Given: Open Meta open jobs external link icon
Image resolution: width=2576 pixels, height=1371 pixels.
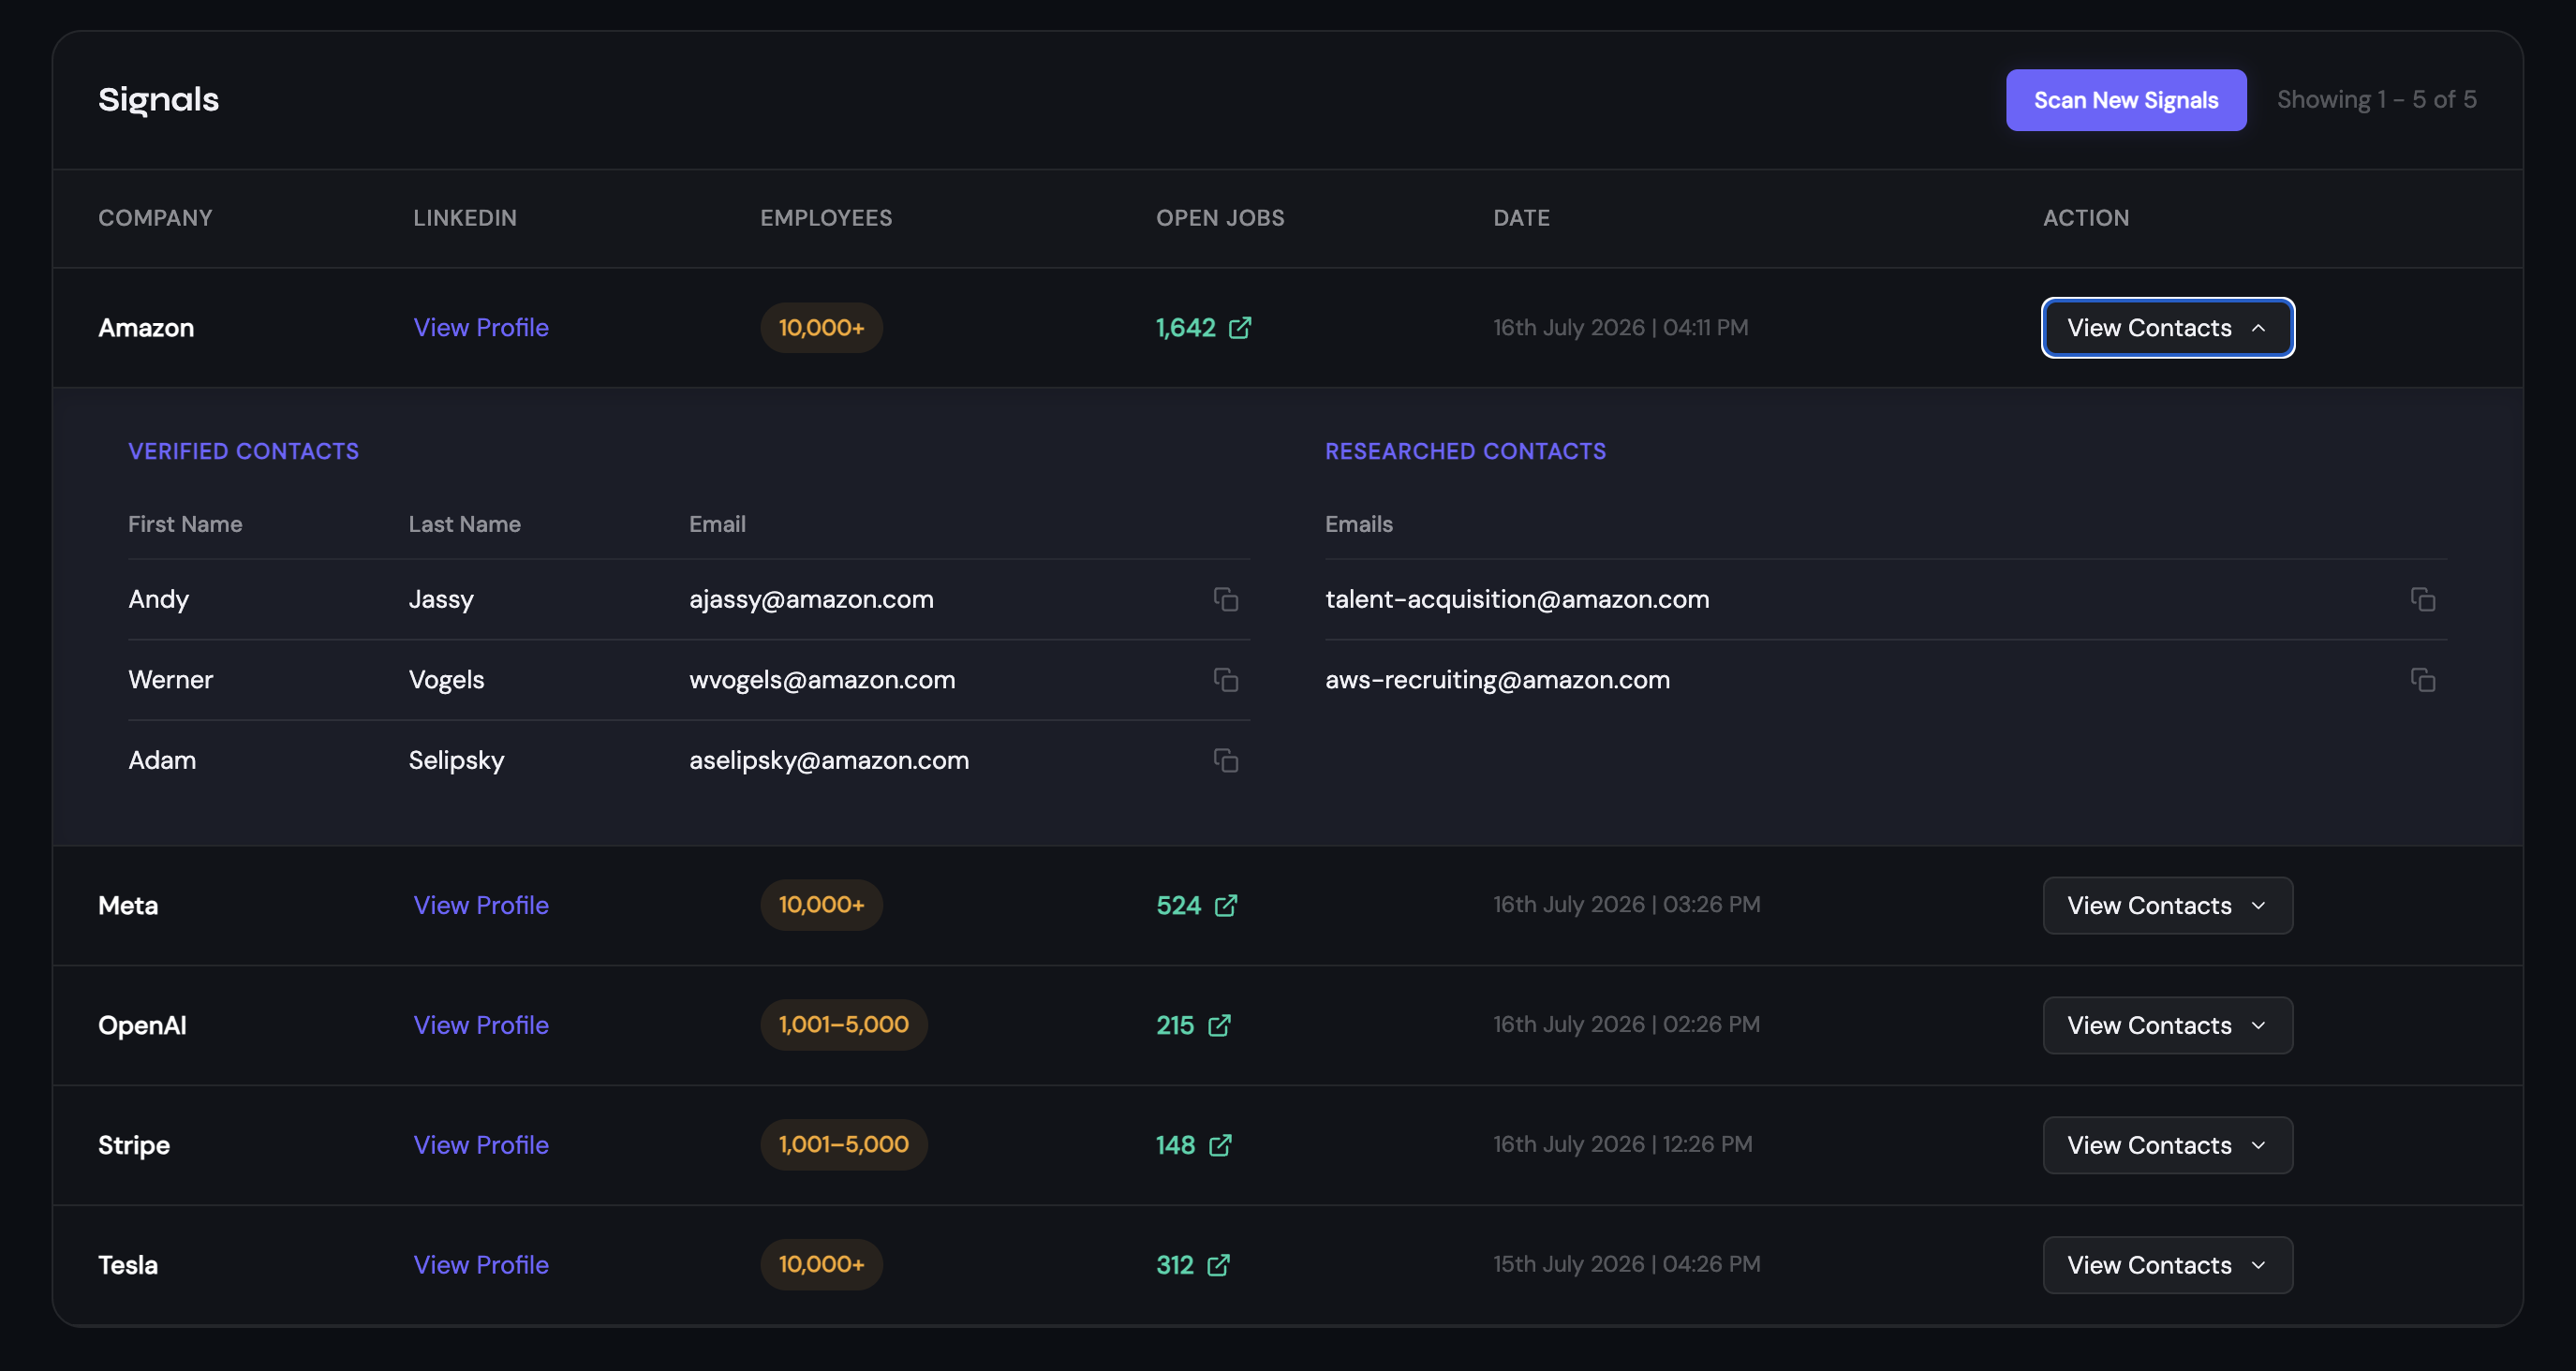Looking at the screenshot, I should [1226, 905].
